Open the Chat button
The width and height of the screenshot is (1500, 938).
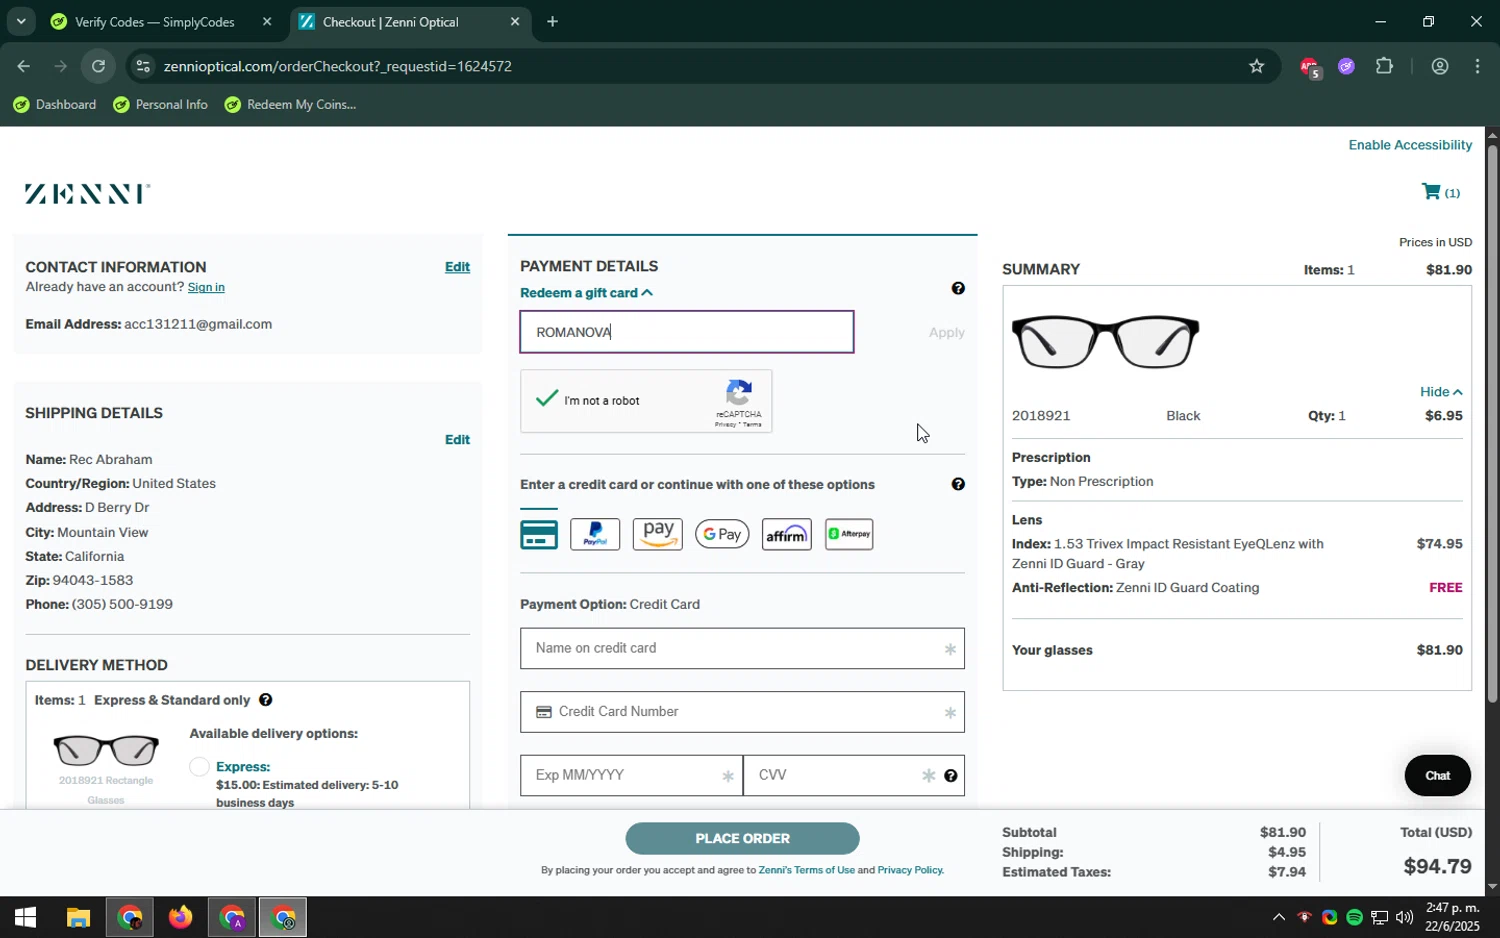1437,776
